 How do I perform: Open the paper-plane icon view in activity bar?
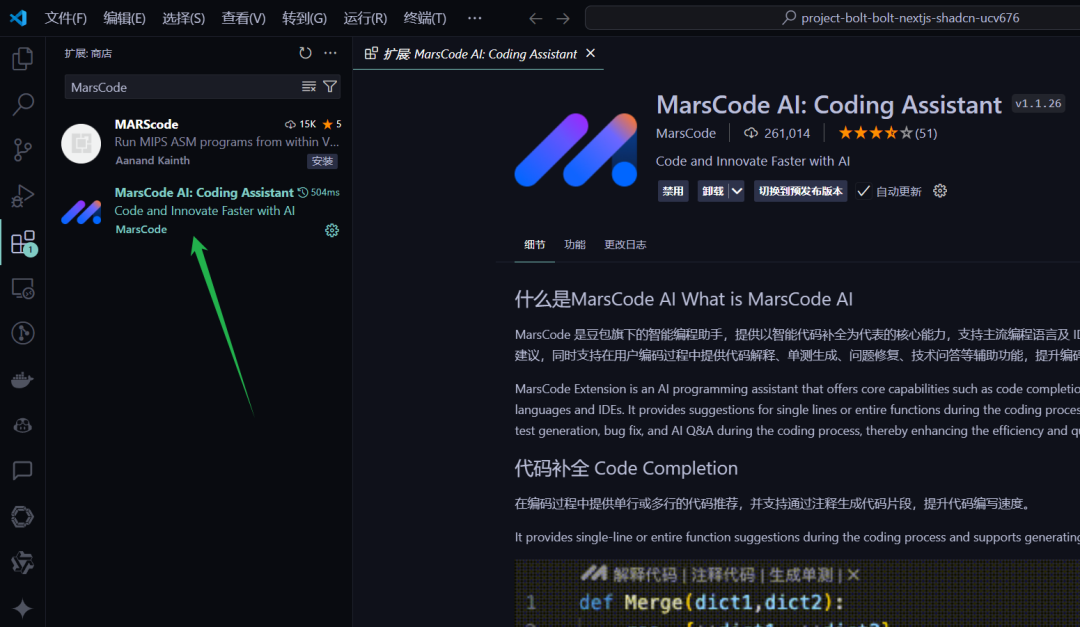(23, 563)
